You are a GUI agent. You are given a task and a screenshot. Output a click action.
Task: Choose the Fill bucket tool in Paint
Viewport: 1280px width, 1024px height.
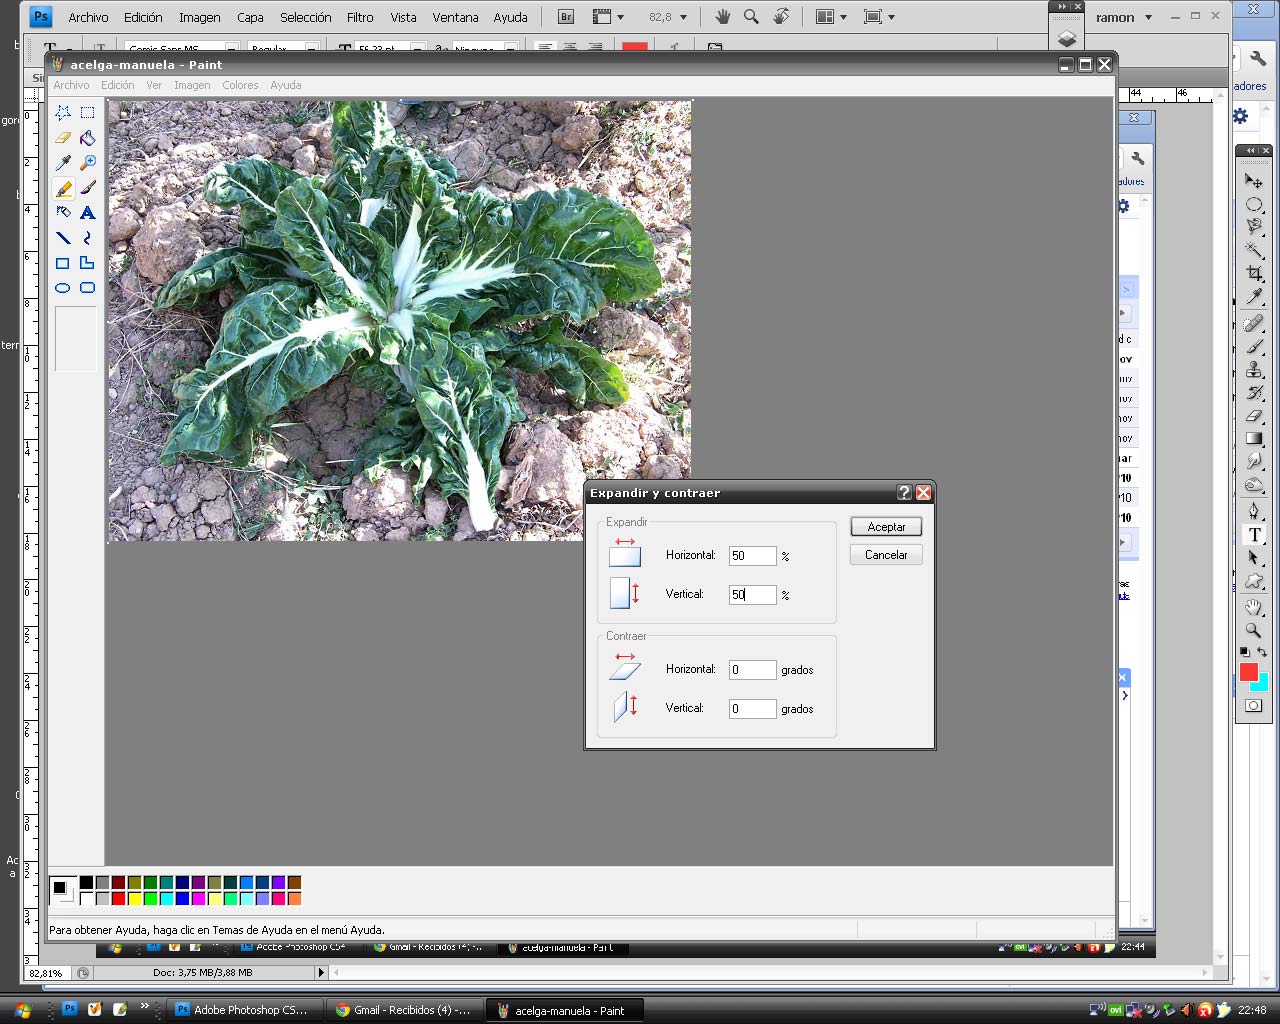[x=88, y=138]
